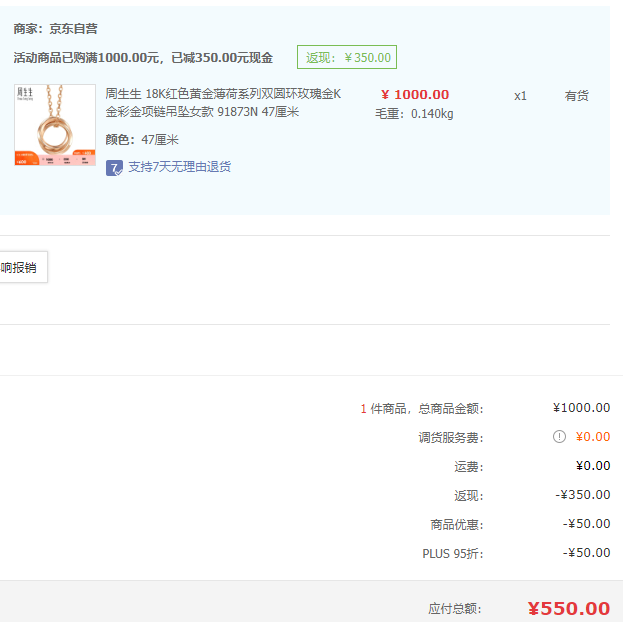Click the PLUS 95折 -¥50.00 amount
The image size is (623, 622).
[586, 553]
